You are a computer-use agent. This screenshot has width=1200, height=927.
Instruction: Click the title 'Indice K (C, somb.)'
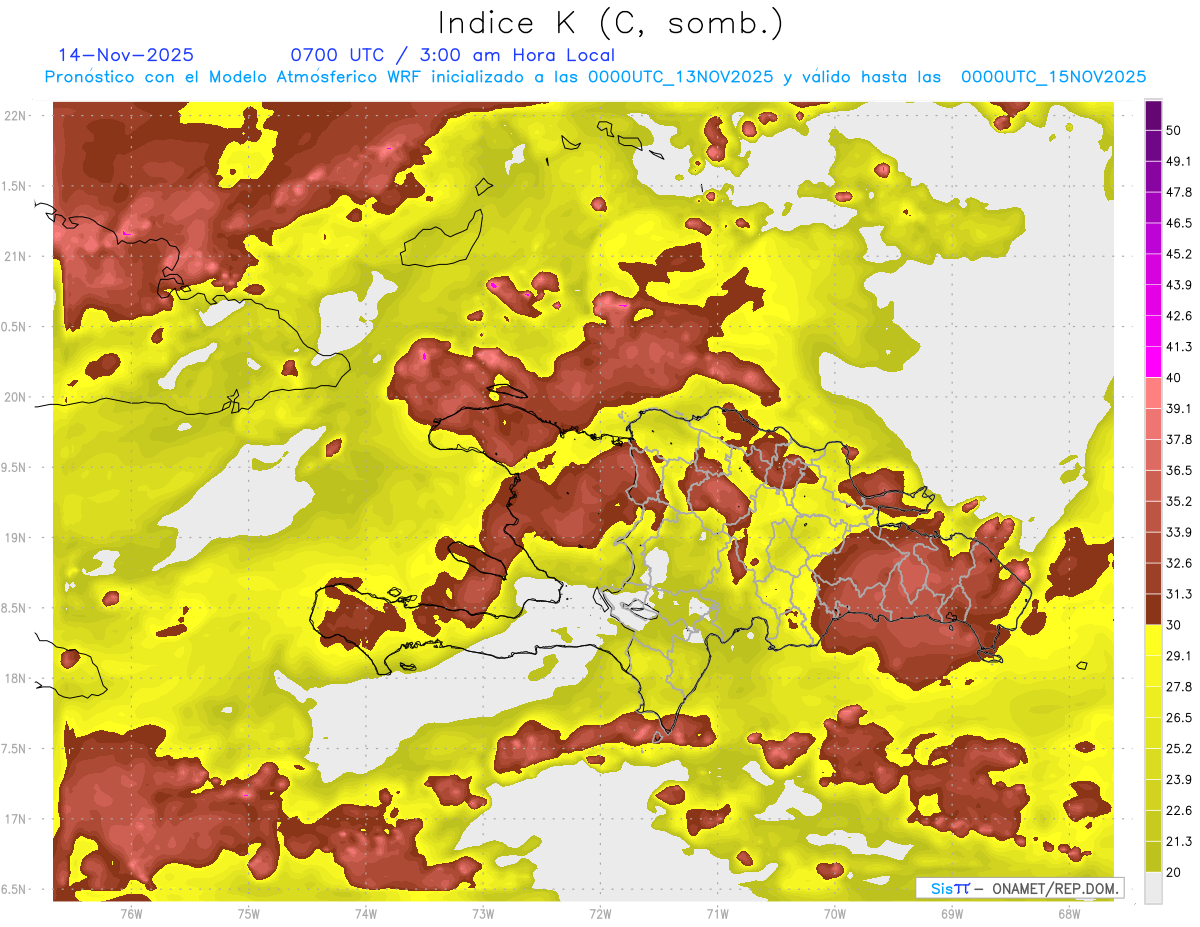[x=610, y=23]
